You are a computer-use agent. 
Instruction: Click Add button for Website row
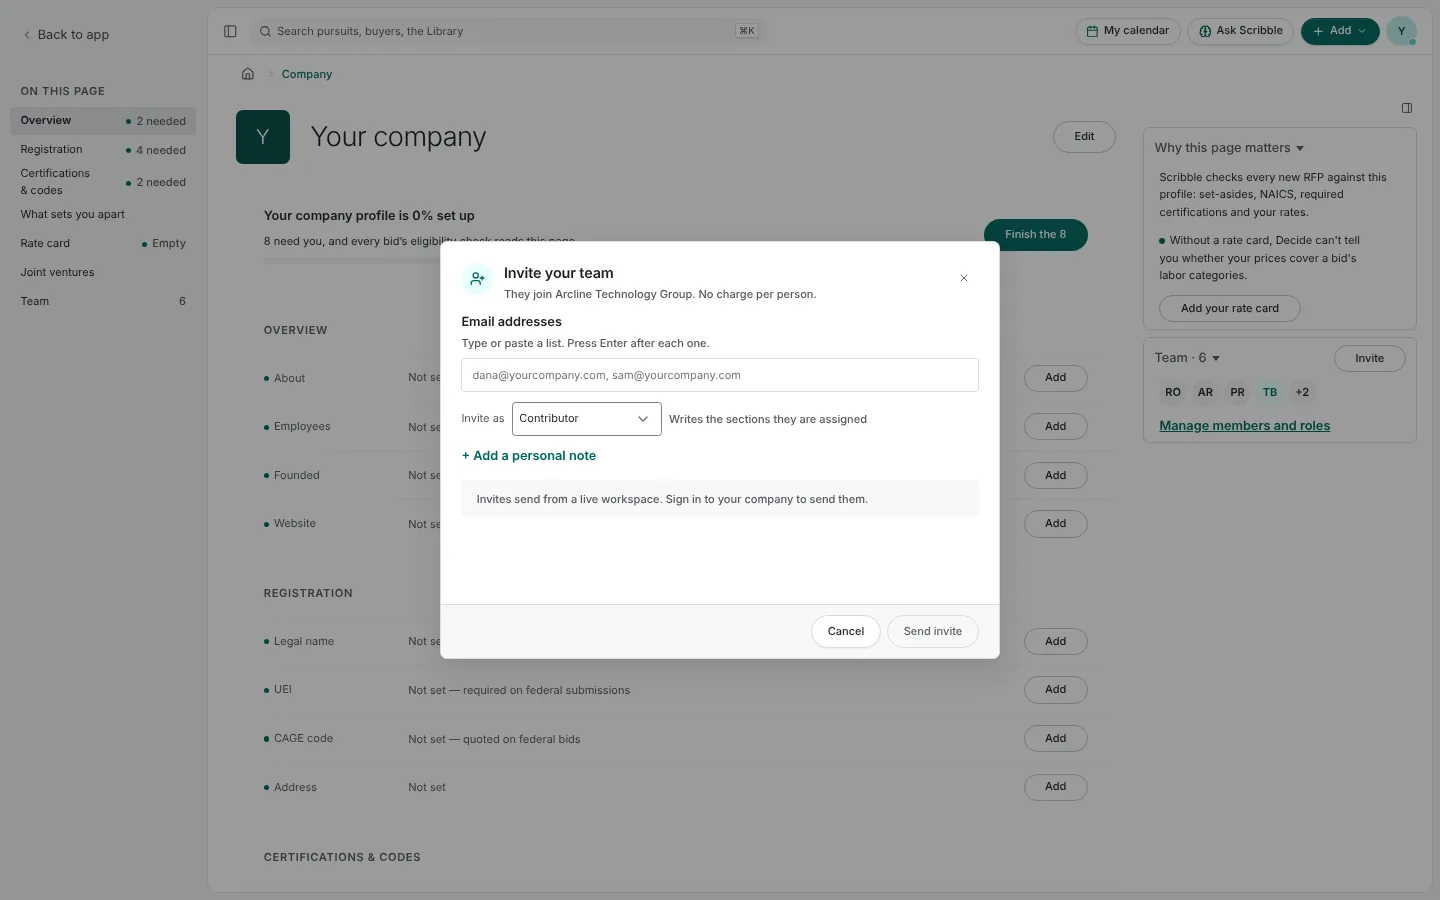click(x=1056, y=524)
